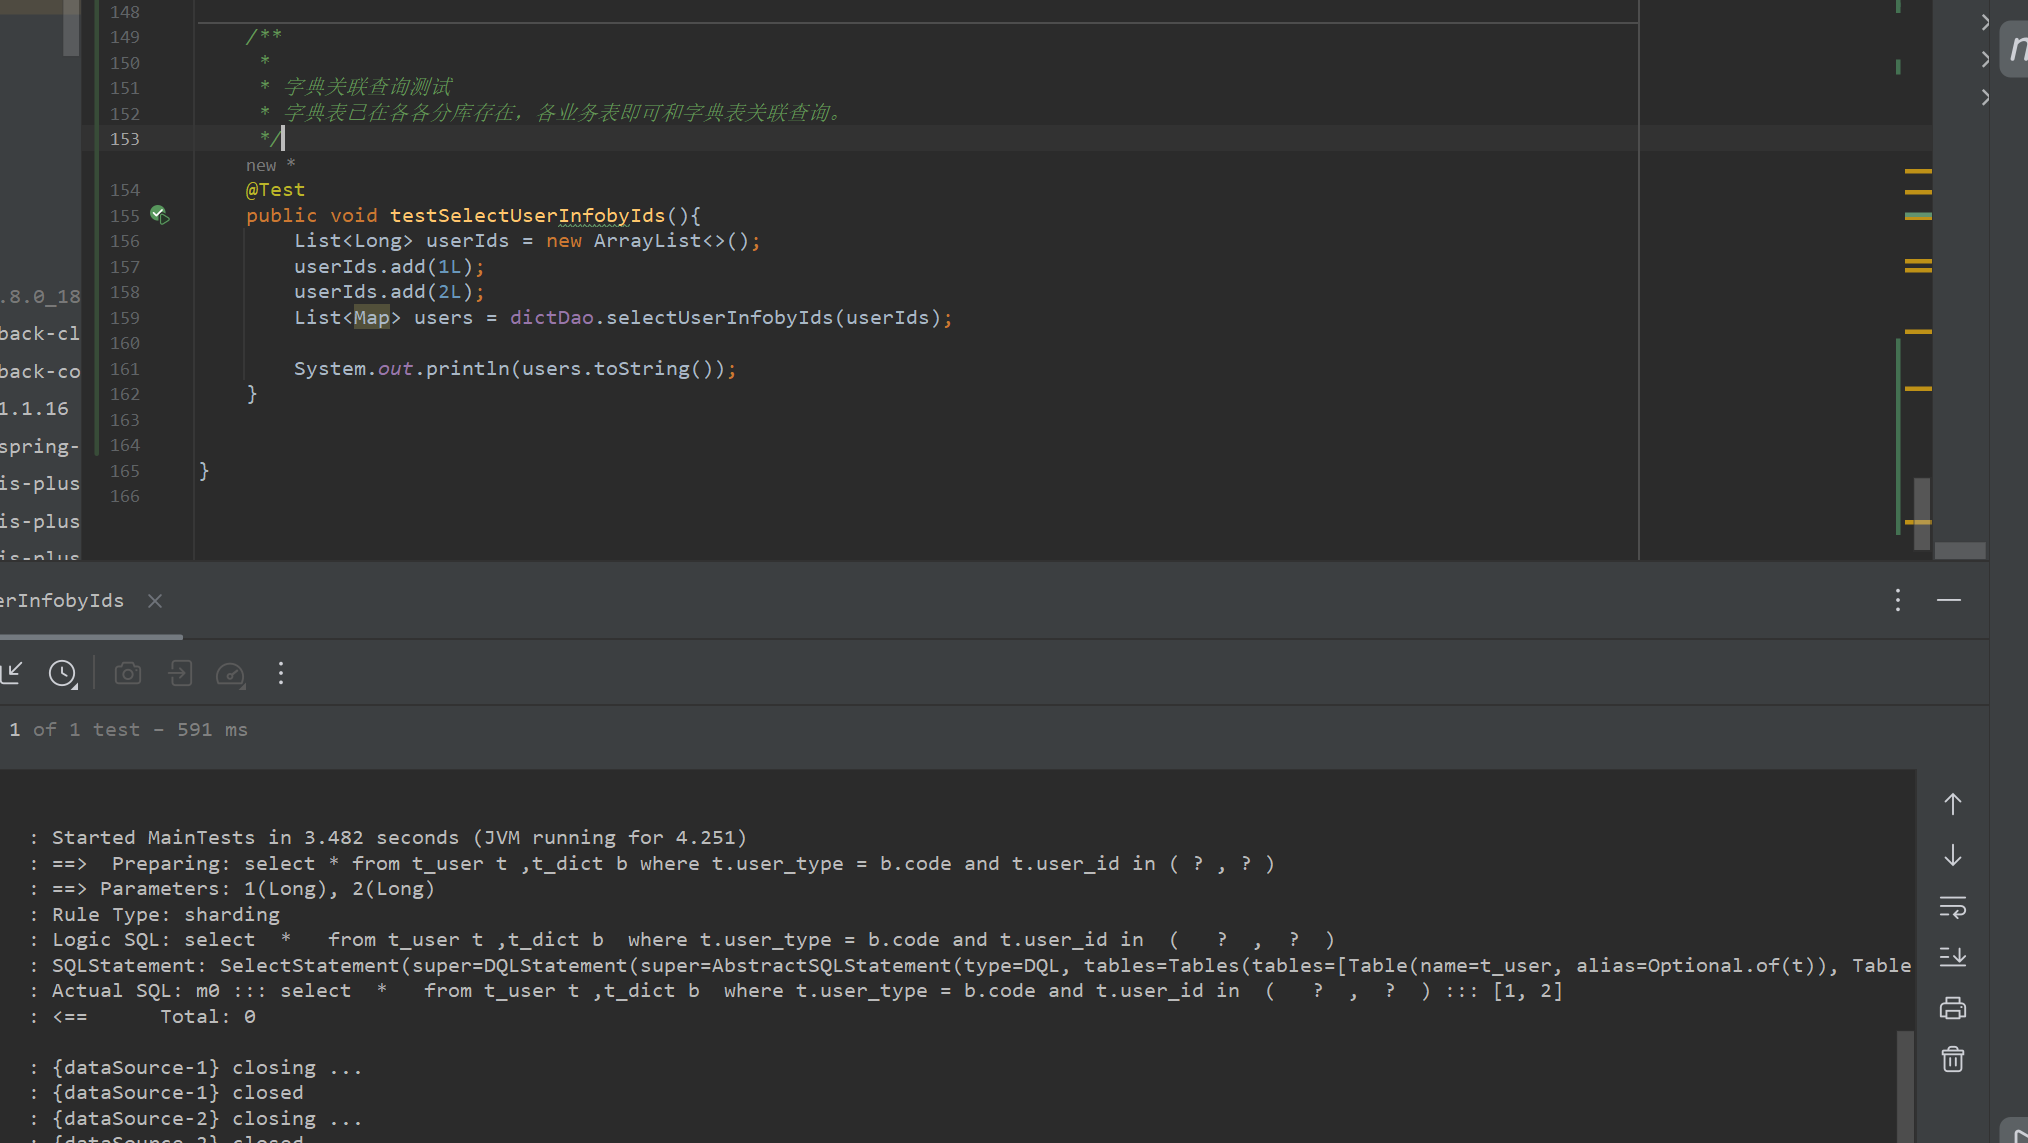Click the camera snapshot icon
The image size is (2028, 1143).
click(x=128, y=674)
